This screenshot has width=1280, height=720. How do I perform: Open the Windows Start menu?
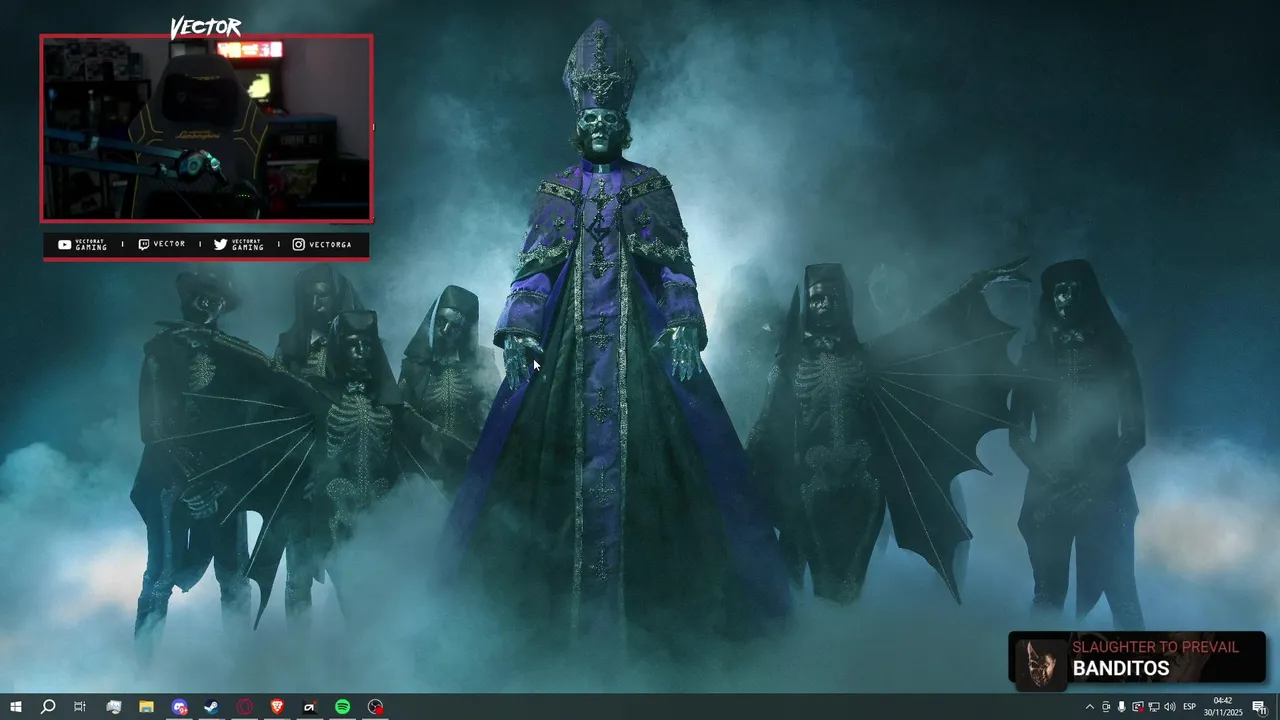(15, 707)
